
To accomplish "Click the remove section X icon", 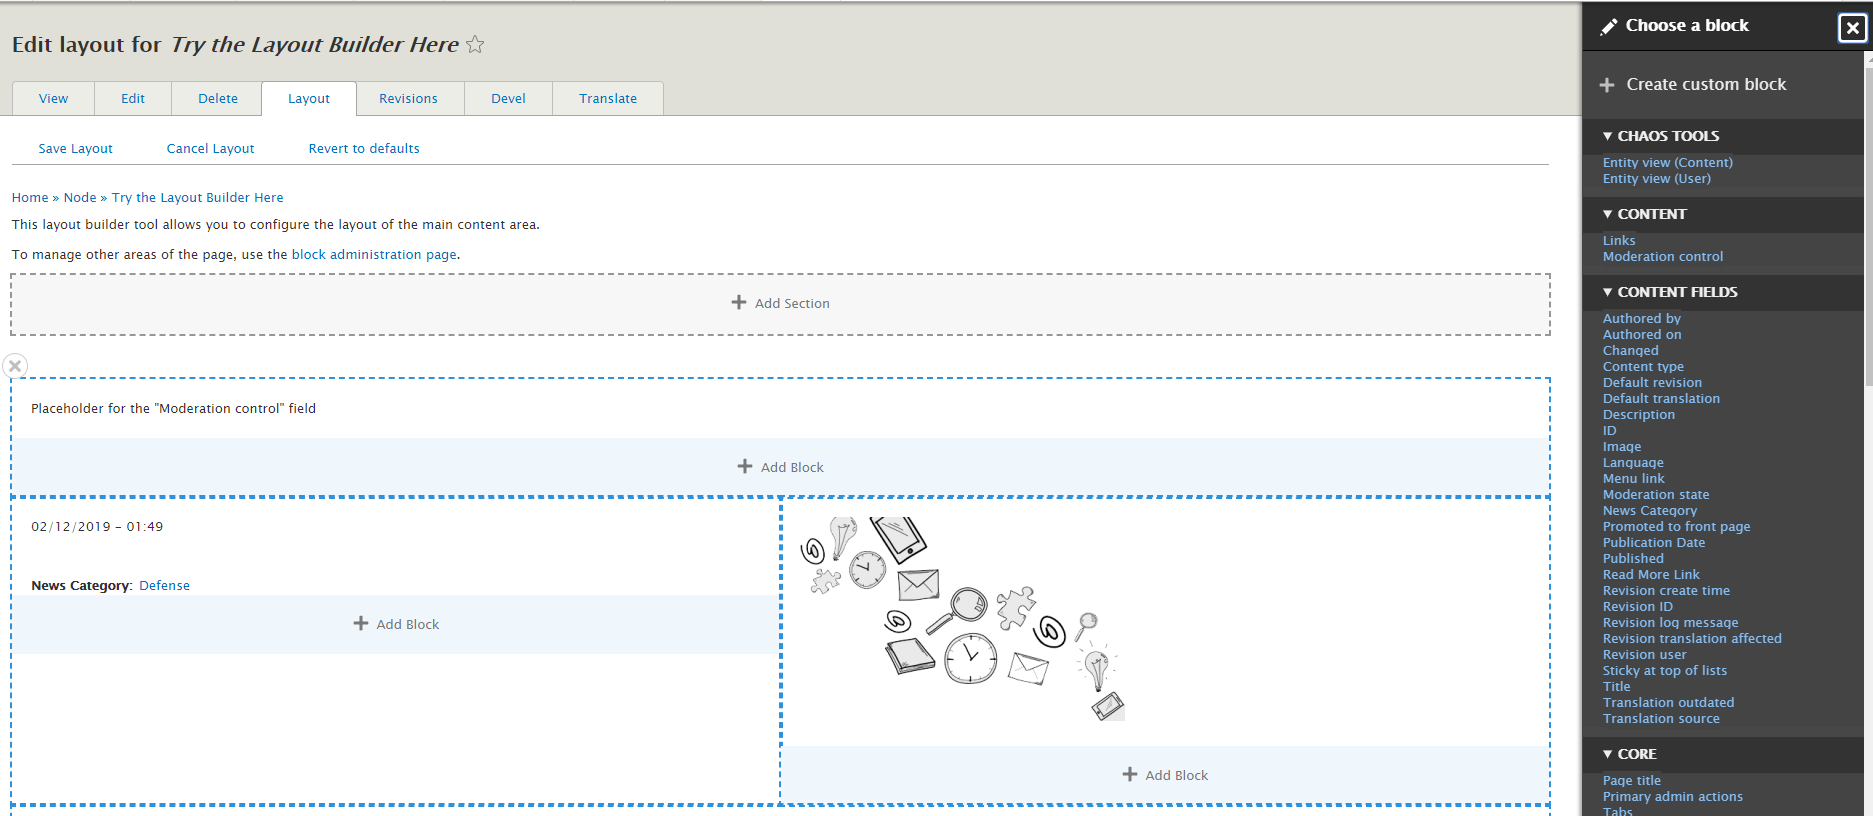I will tap(15, 366).
